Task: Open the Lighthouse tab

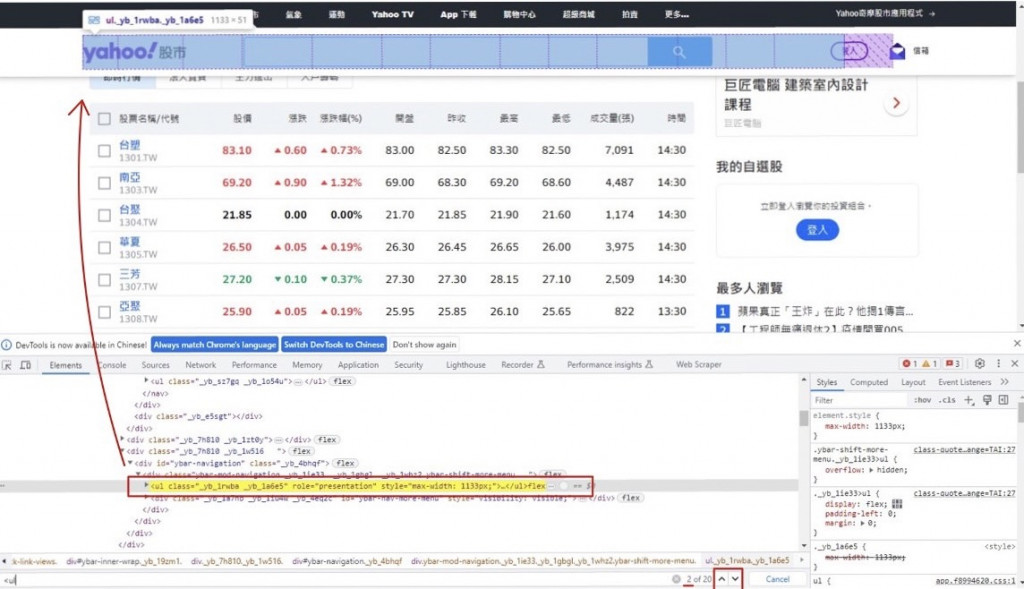Action: (466, 365)
